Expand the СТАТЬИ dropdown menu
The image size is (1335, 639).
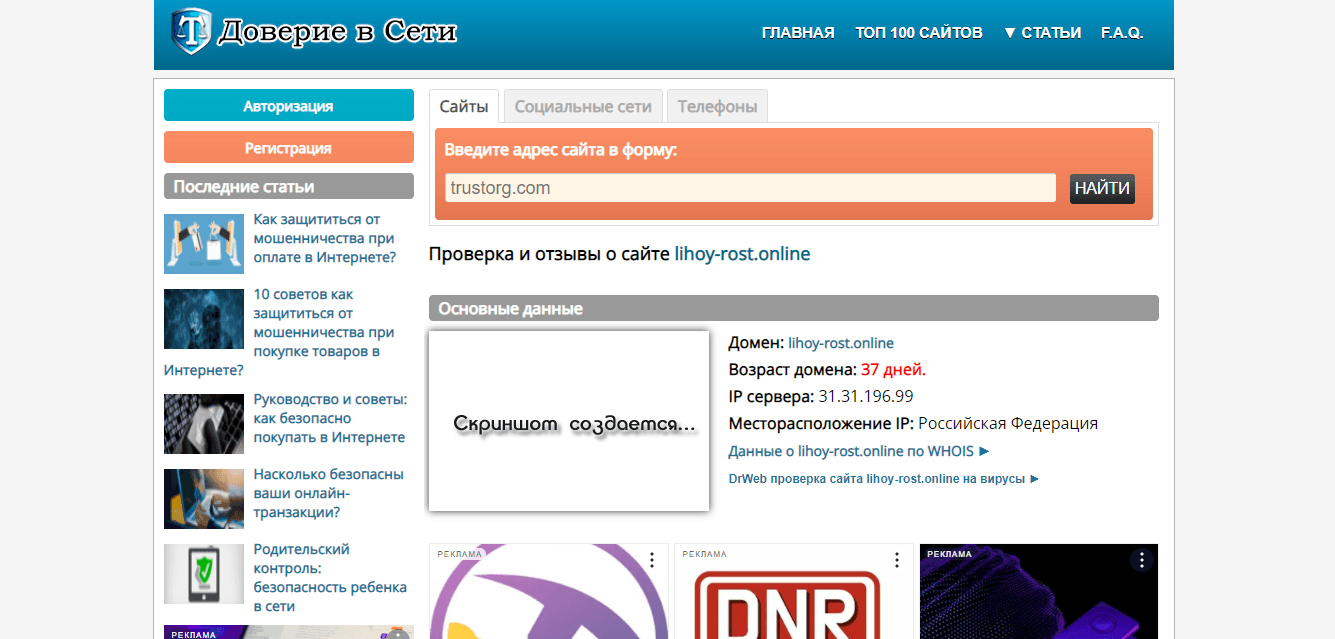(x=1042, y=31)
